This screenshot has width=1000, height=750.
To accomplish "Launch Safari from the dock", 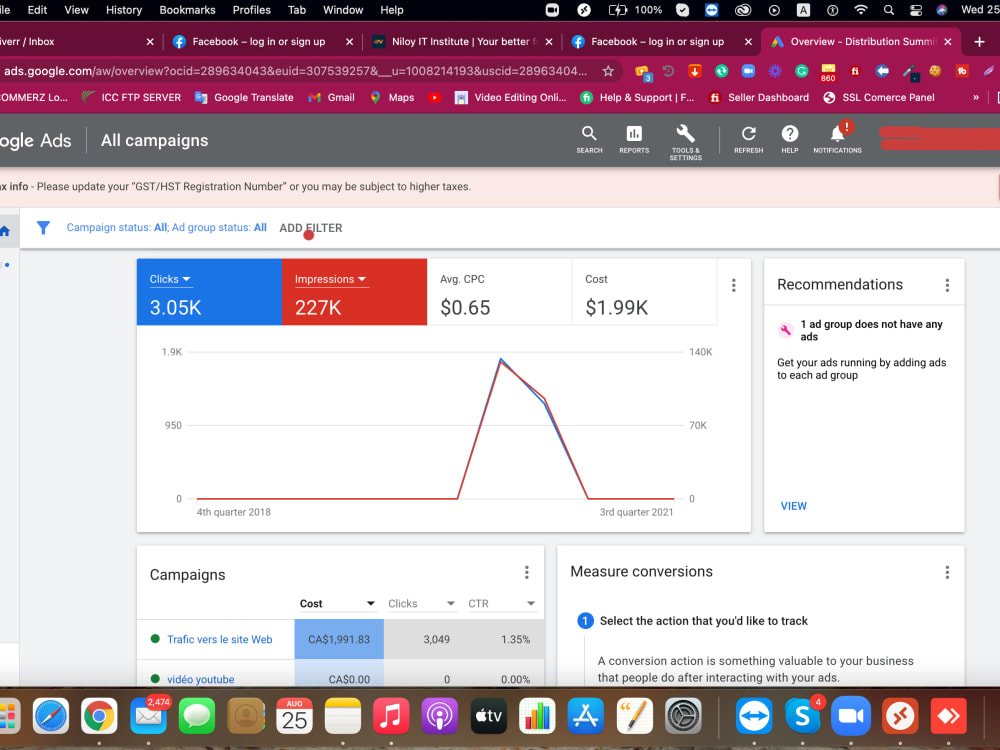I will [x=50, y=716].
